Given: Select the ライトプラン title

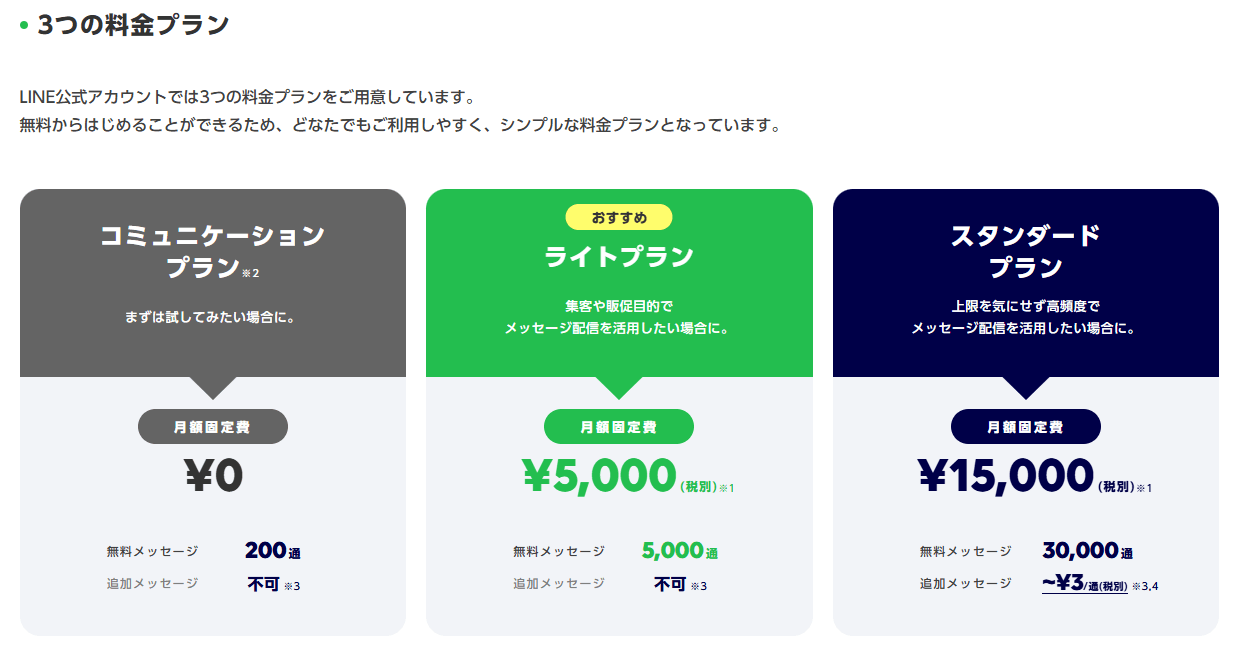Looking at the screenshot, I should (x=619, y=257).
